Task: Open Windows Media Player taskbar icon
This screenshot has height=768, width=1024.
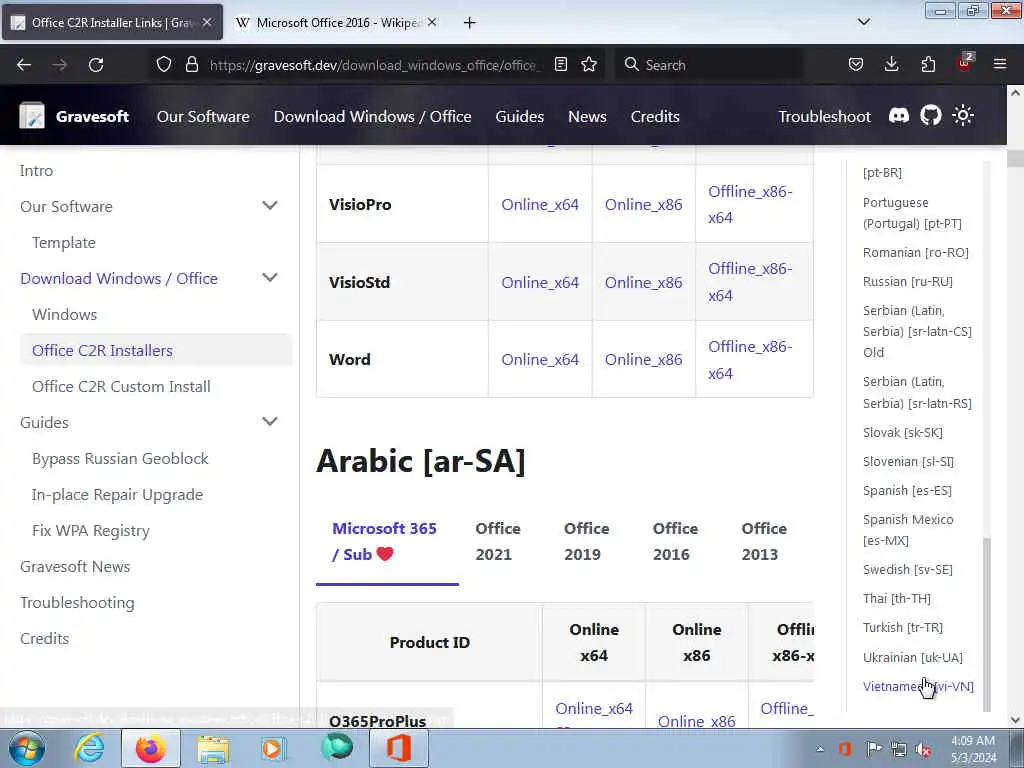Action: click(x=274, y=748)
